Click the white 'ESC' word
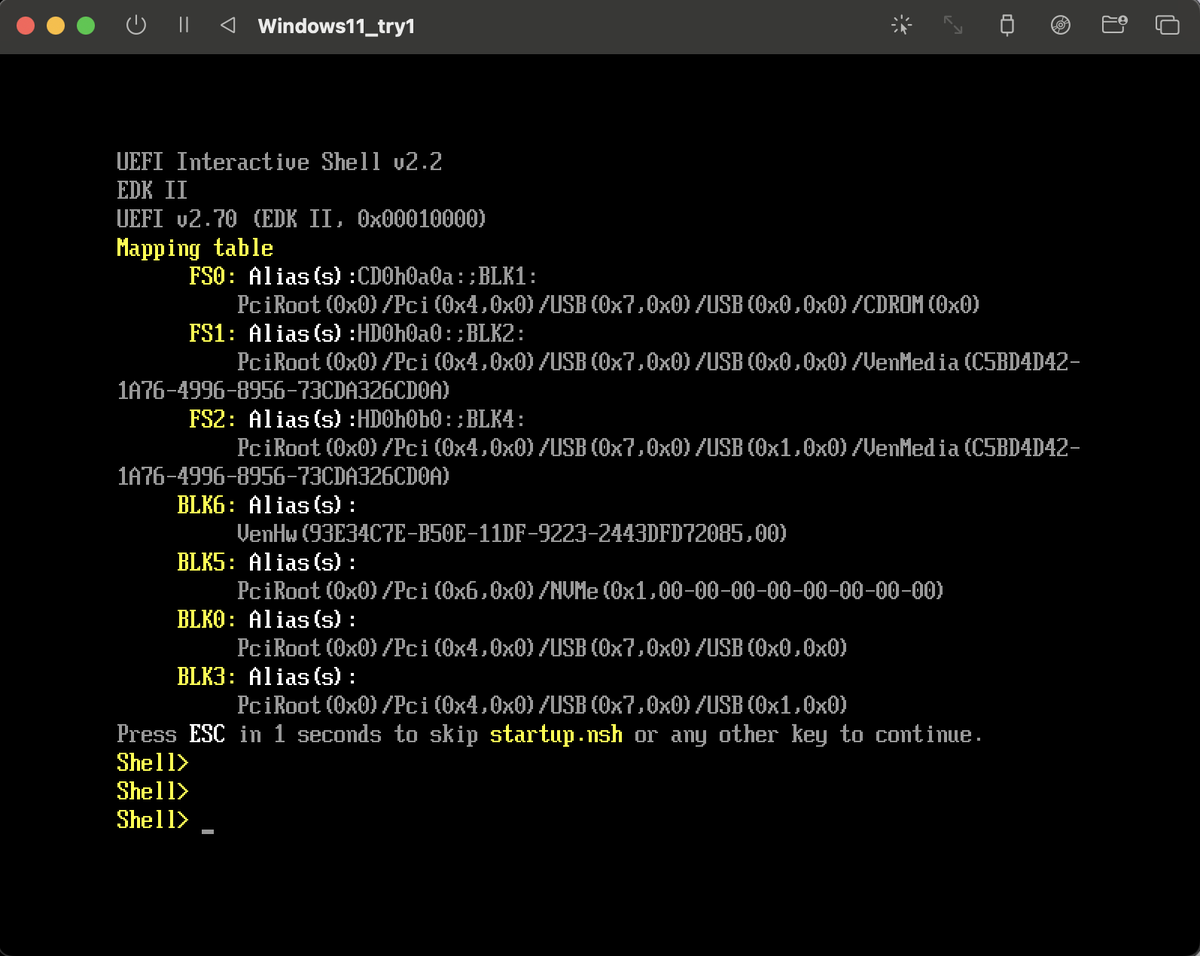The height and width of the screenshot is (956, 1200). [x=207, y=735]
